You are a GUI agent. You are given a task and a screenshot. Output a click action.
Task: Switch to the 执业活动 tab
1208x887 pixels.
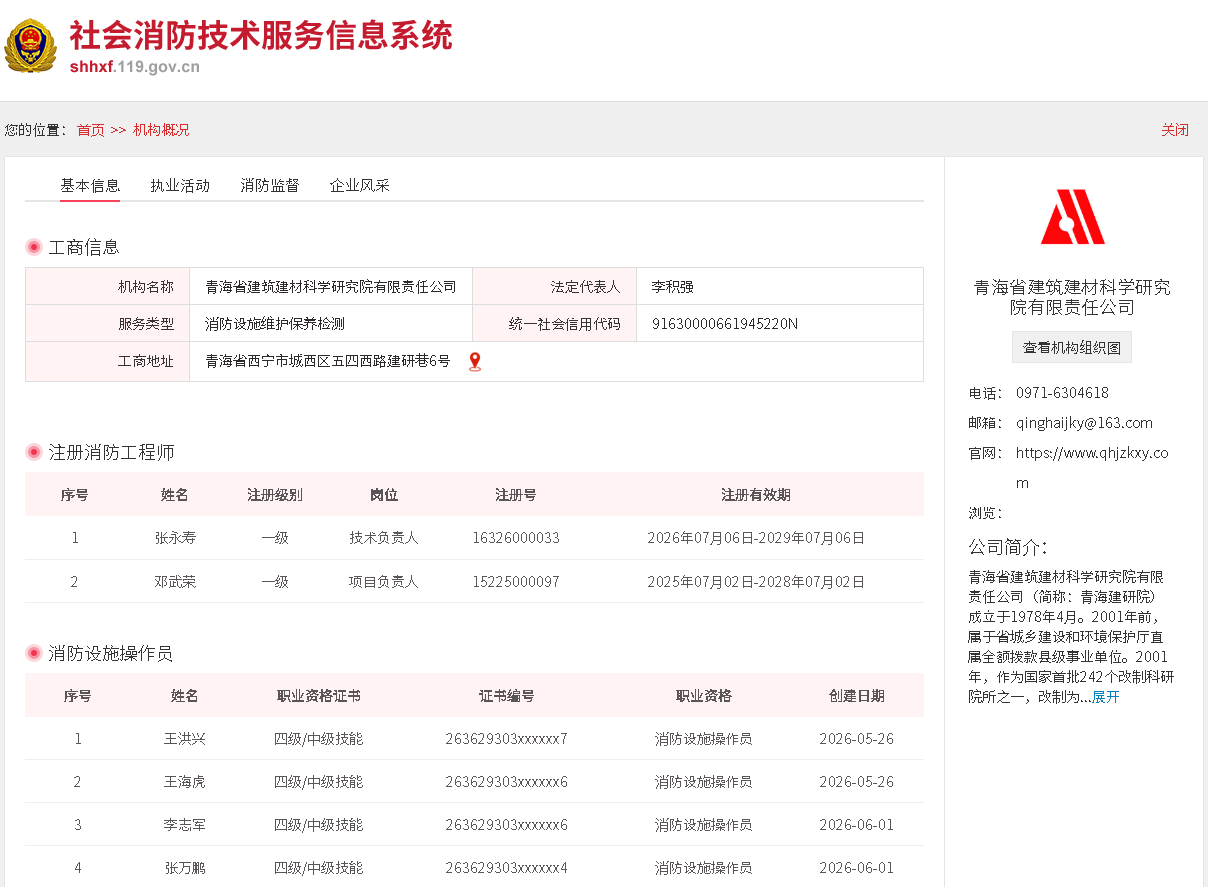pyautogui.click(x=180, y=185)
